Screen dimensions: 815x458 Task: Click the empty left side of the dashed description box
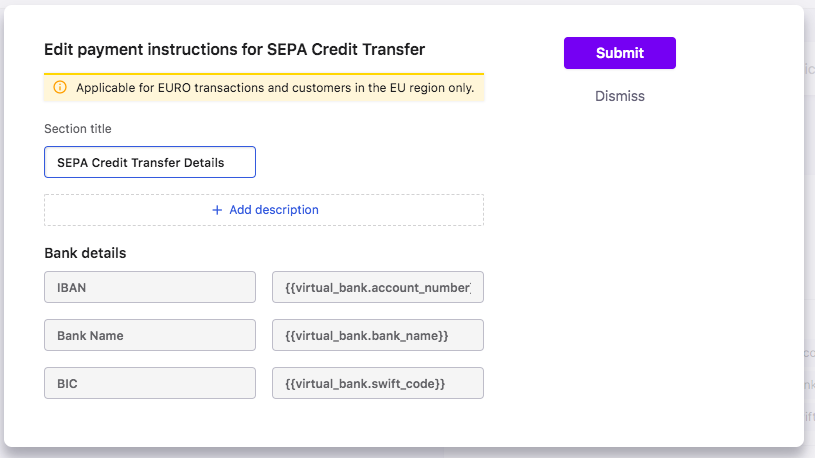127,210
